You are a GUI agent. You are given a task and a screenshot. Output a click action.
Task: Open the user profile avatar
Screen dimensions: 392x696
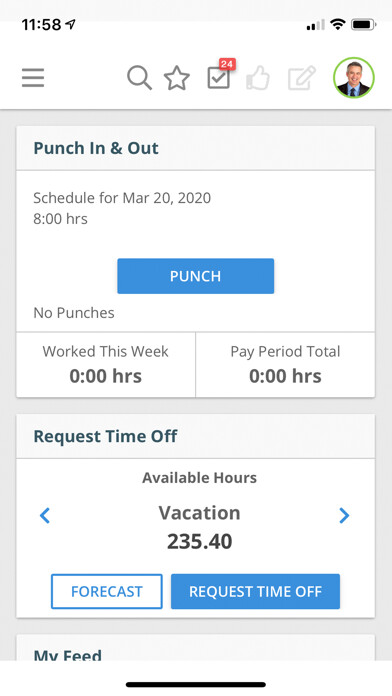click(354, 78)
